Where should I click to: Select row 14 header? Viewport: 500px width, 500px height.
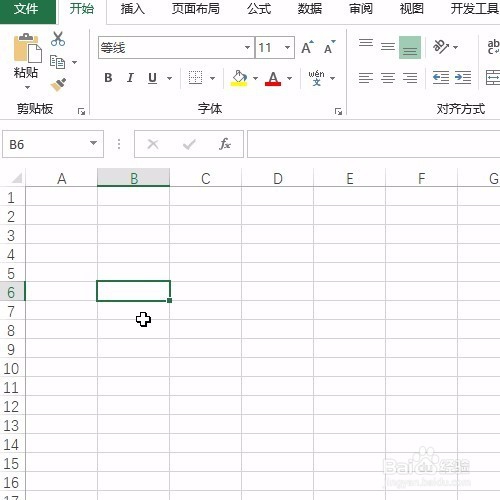tap(12, 444)
